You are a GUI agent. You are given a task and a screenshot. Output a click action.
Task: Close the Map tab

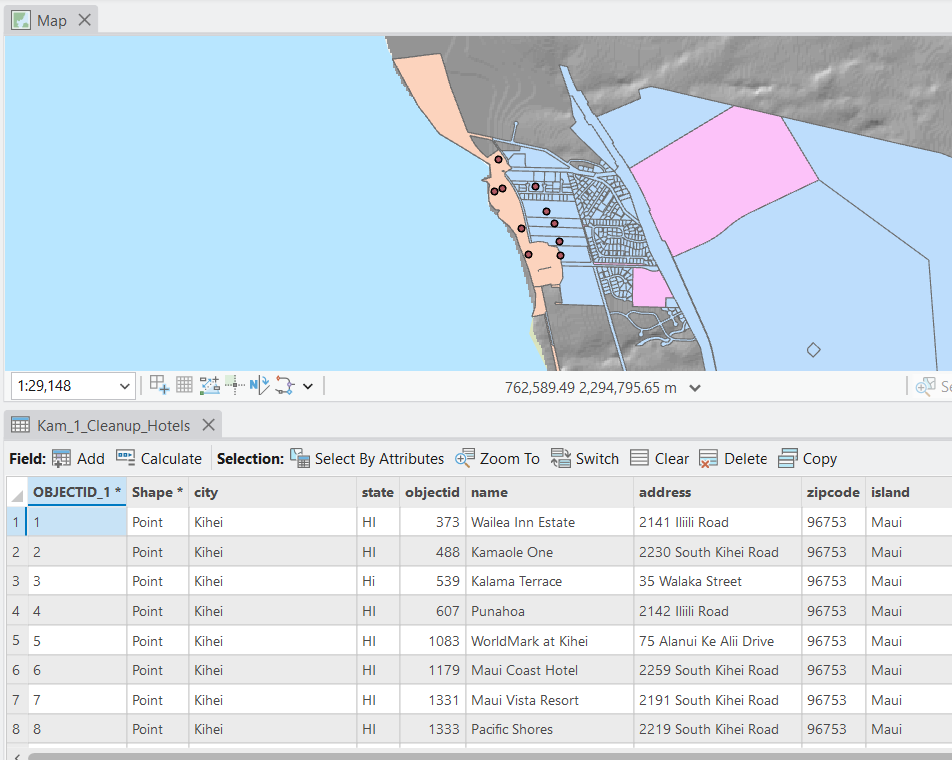tap(84, 20)
